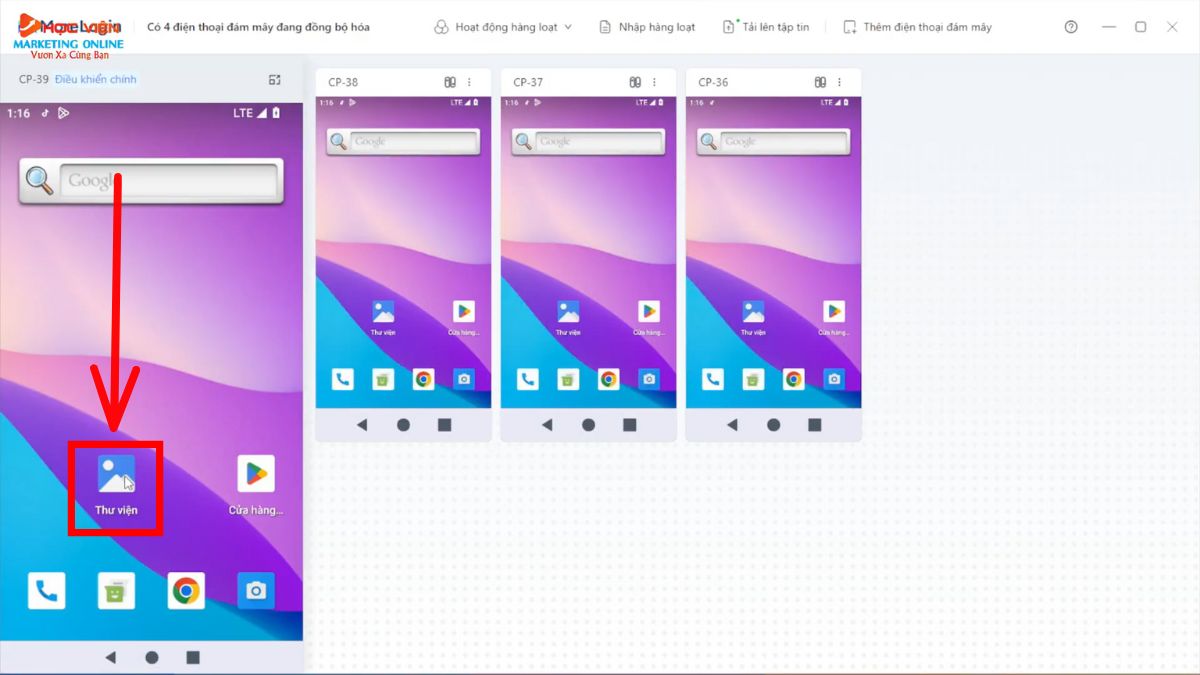
Task: Open Thư viện gallery on CP-38
Action: point(383,311)
